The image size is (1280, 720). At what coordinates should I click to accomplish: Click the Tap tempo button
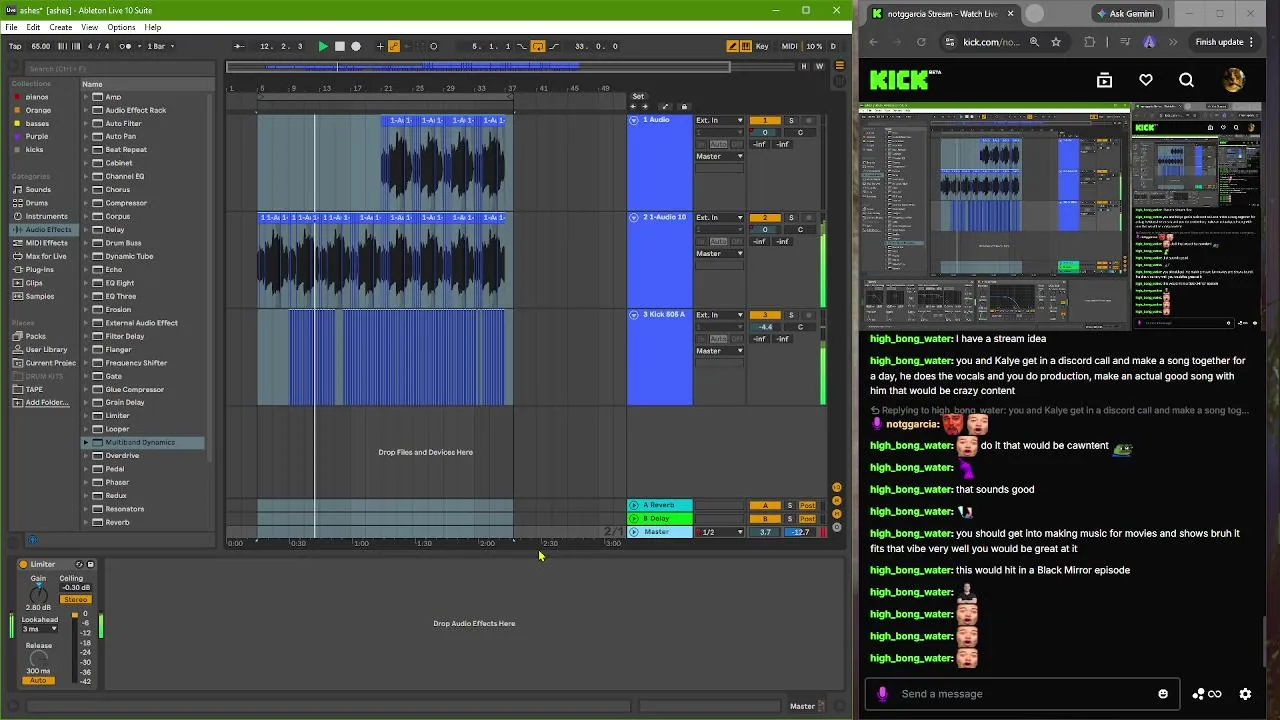(x=15, y=46)
